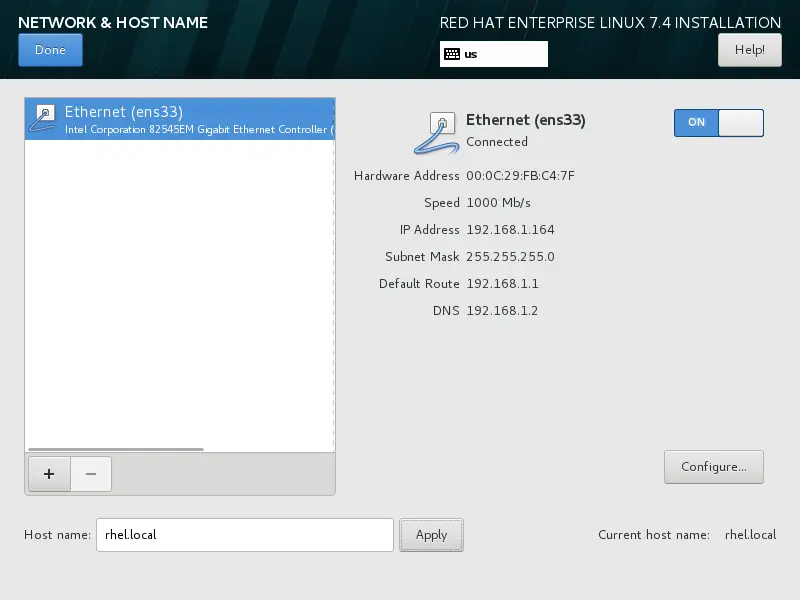Apply the host name

(x=431, y=535)
